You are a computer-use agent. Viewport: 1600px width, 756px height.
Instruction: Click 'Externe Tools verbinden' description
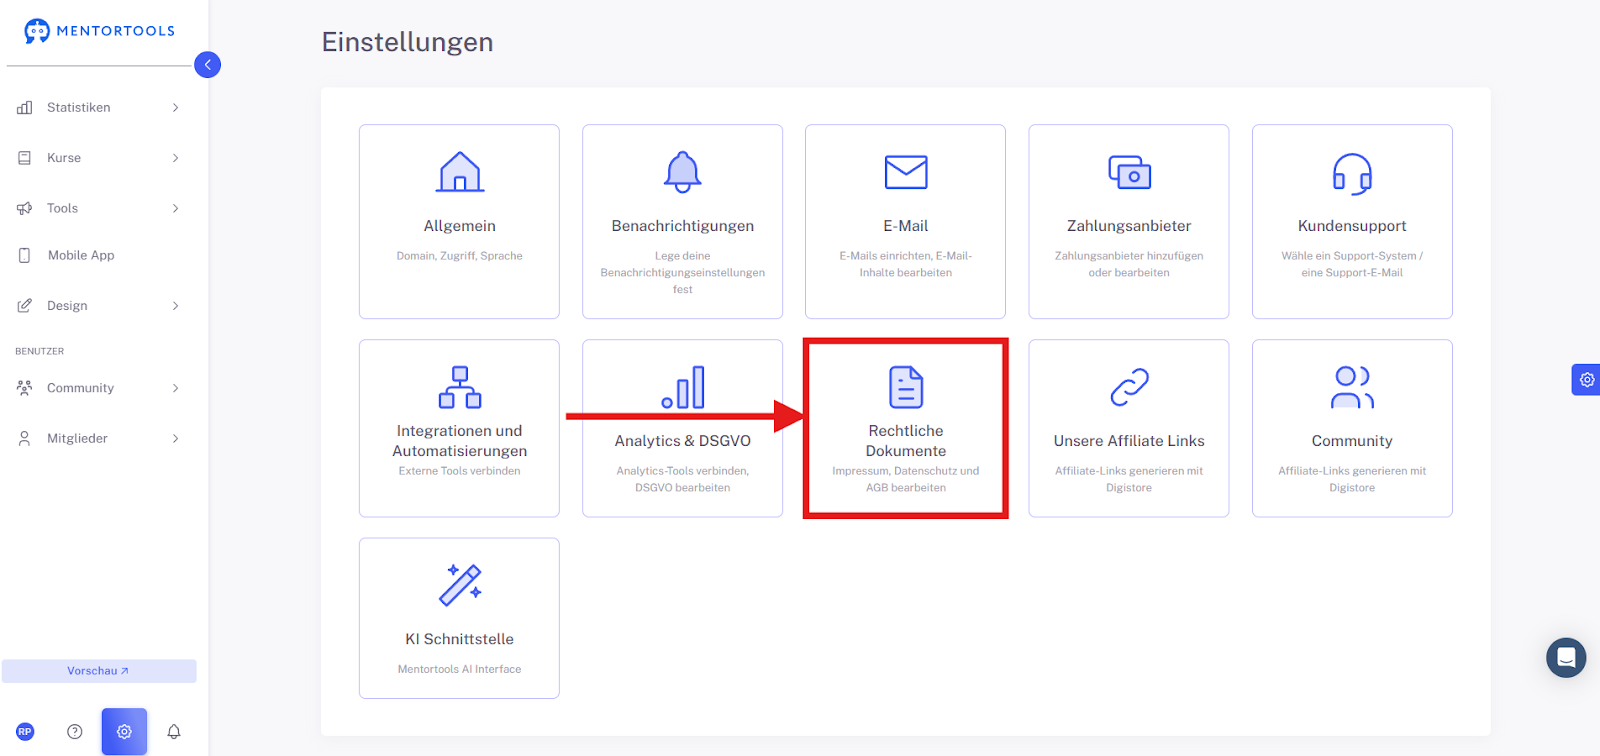(x=460, y=471)
